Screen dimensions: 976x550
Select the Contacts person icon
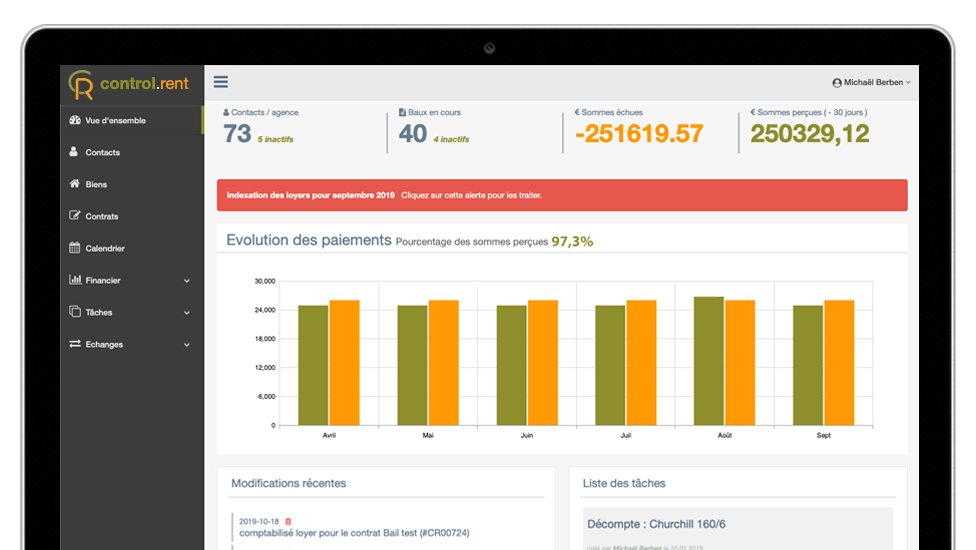point(74,152)
